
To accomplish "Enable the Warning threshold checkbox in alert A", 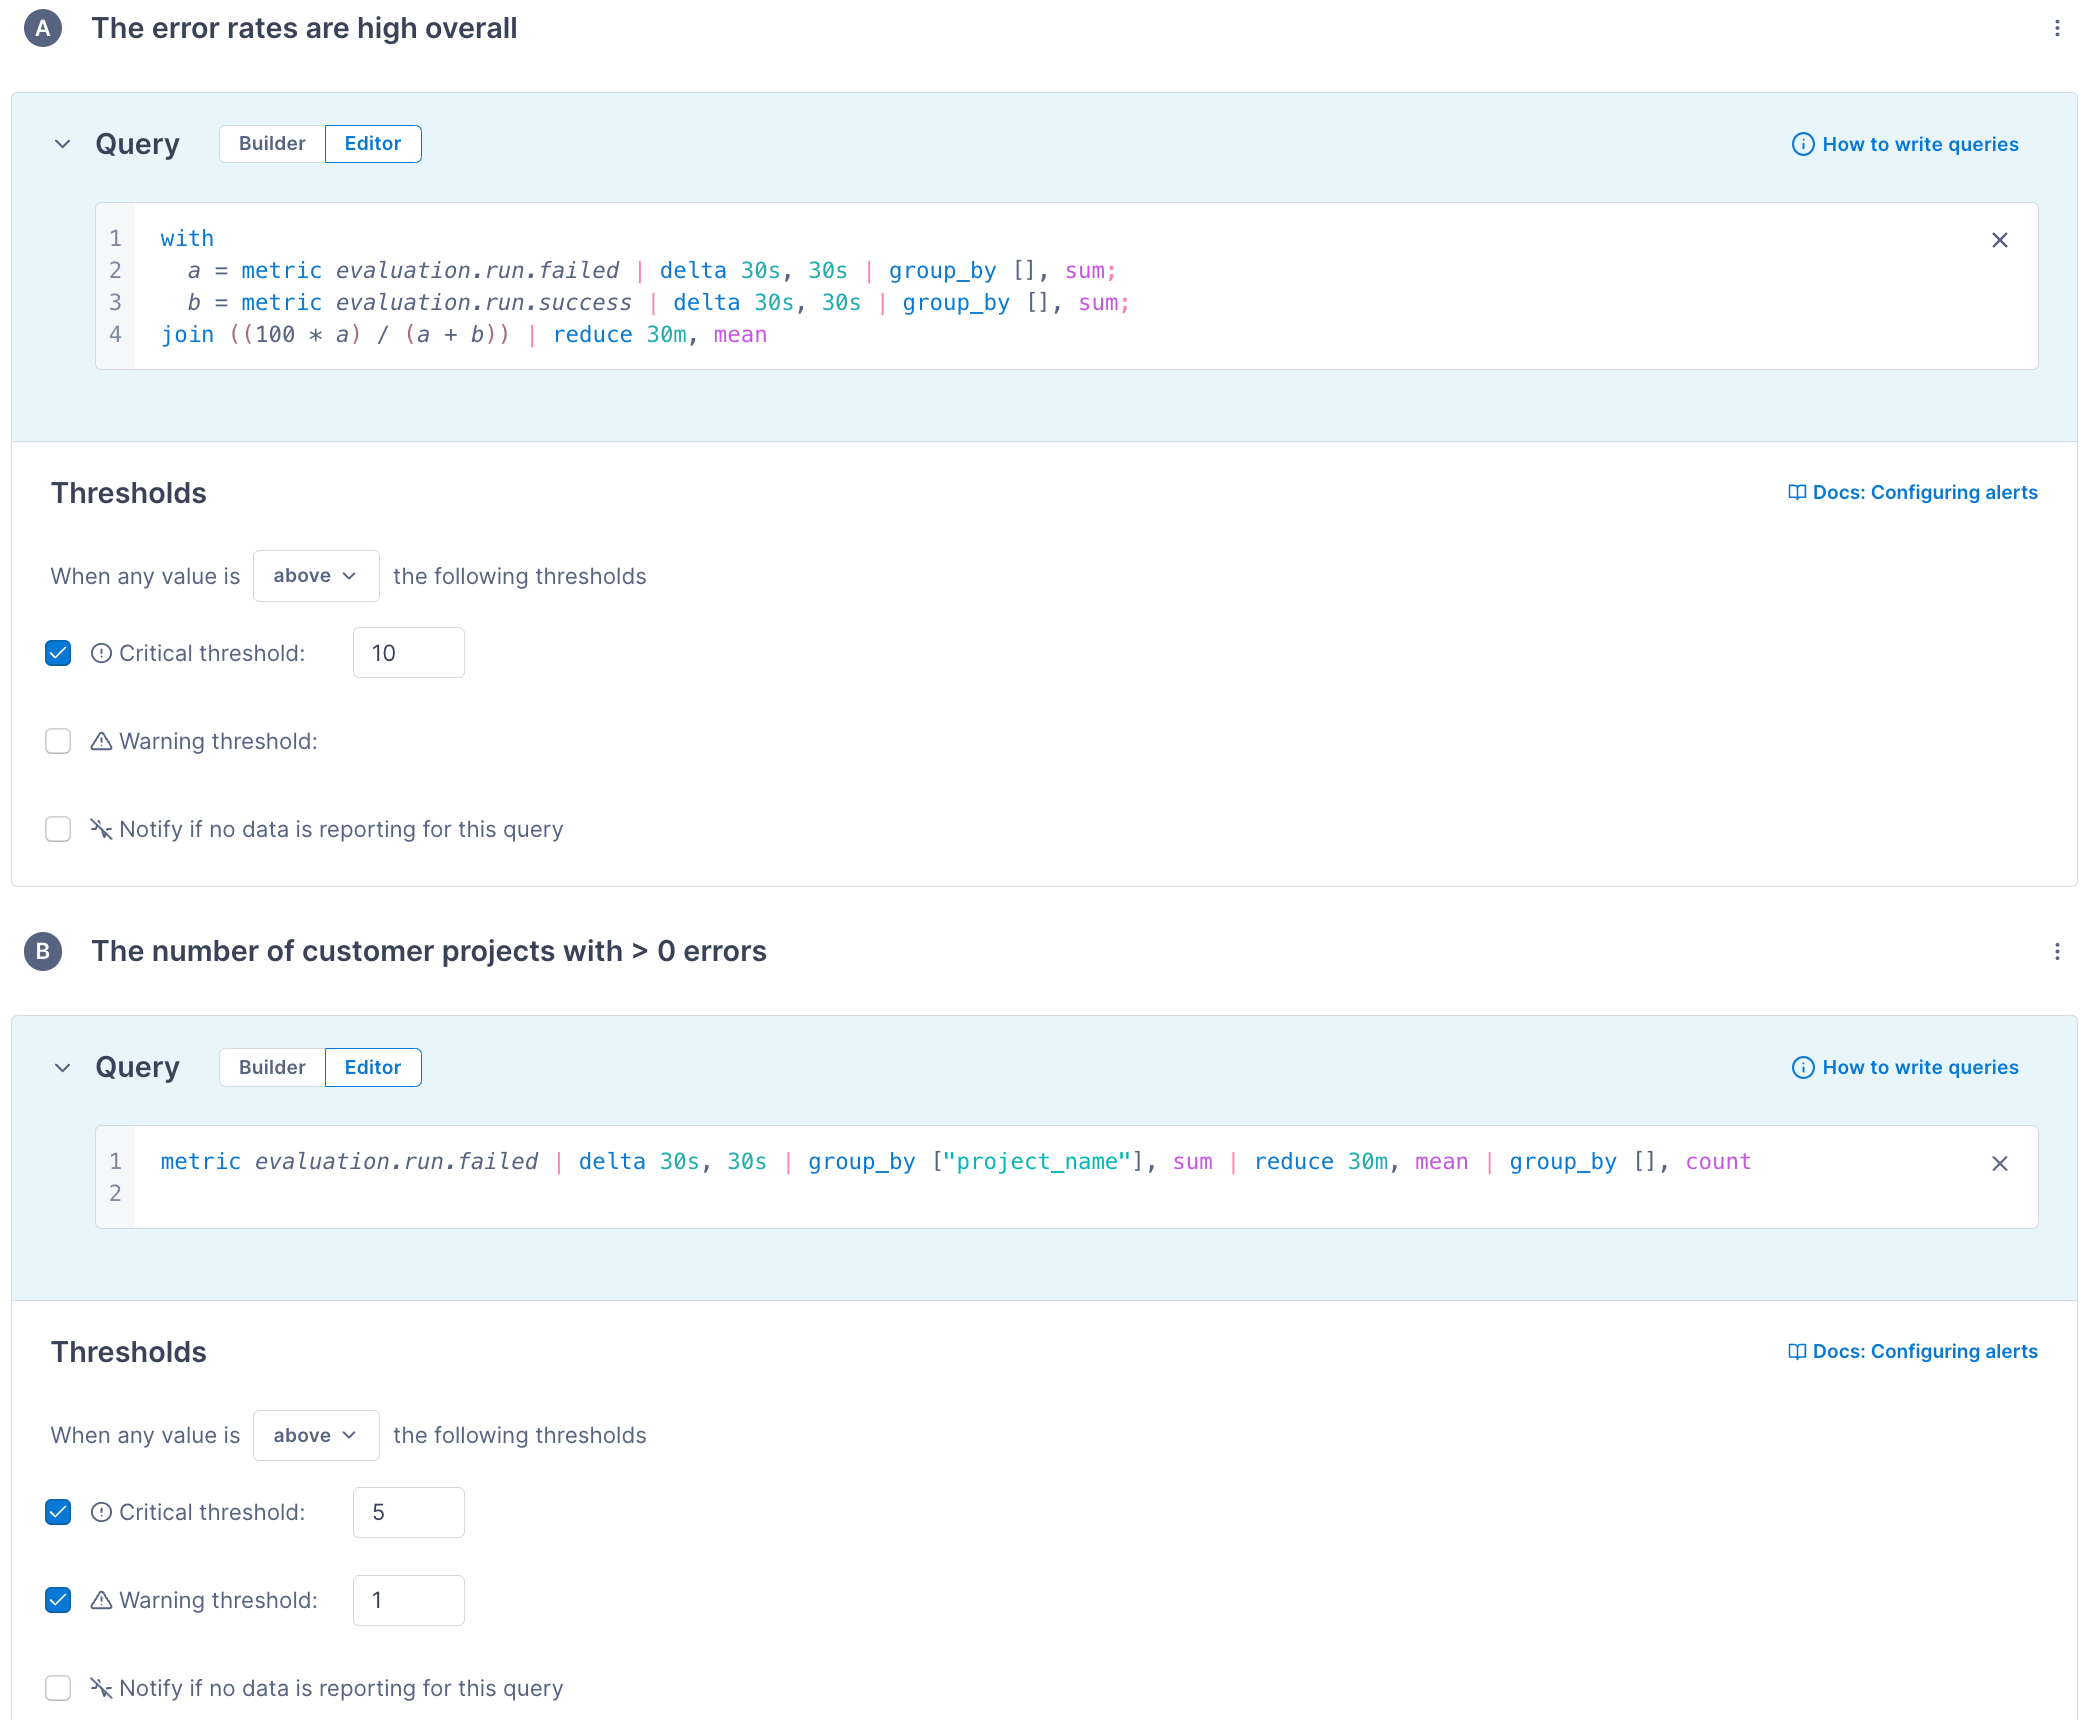I will (x=58, y=741).
